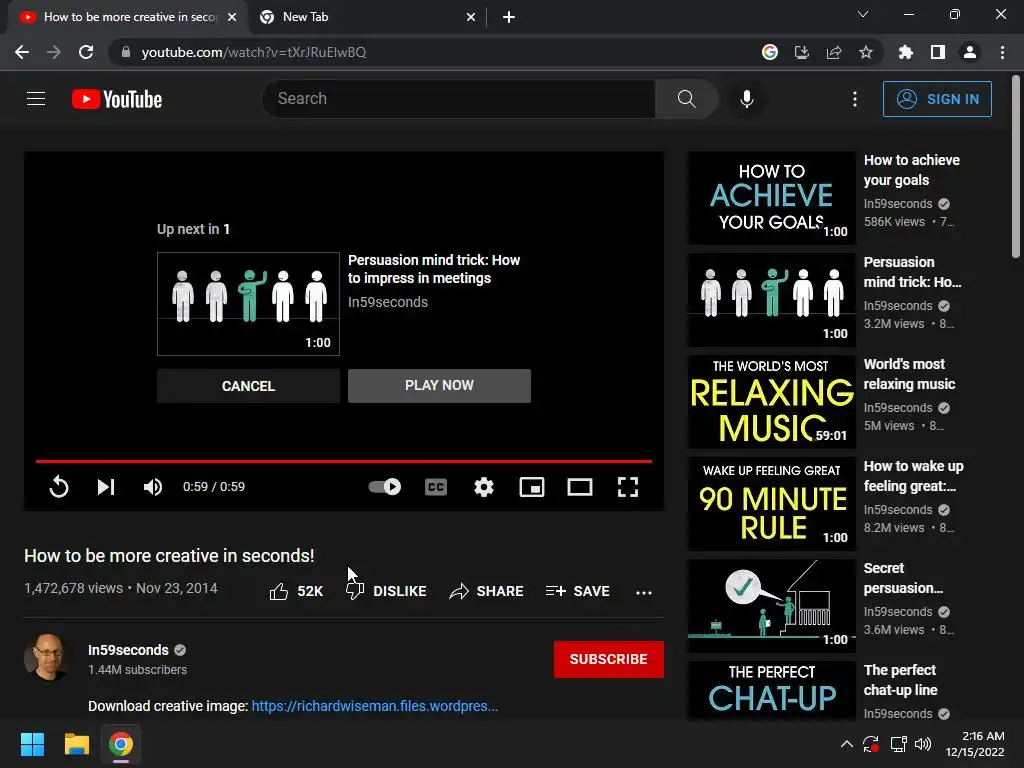Open the Extensions puzzle icon
This screenshot has width=1024, height=768.
point(906,52)
